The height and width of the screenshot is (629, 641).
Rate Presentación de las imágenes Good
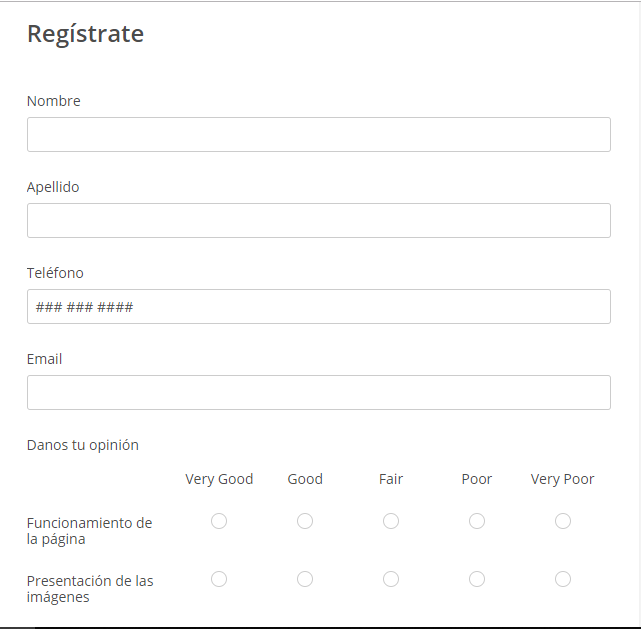pos(305,579)
